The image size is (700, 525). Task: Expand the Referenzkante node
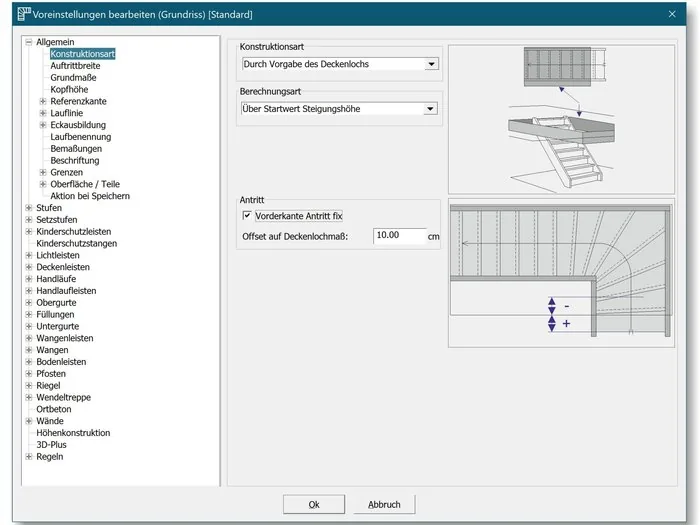tap(43, 101)
